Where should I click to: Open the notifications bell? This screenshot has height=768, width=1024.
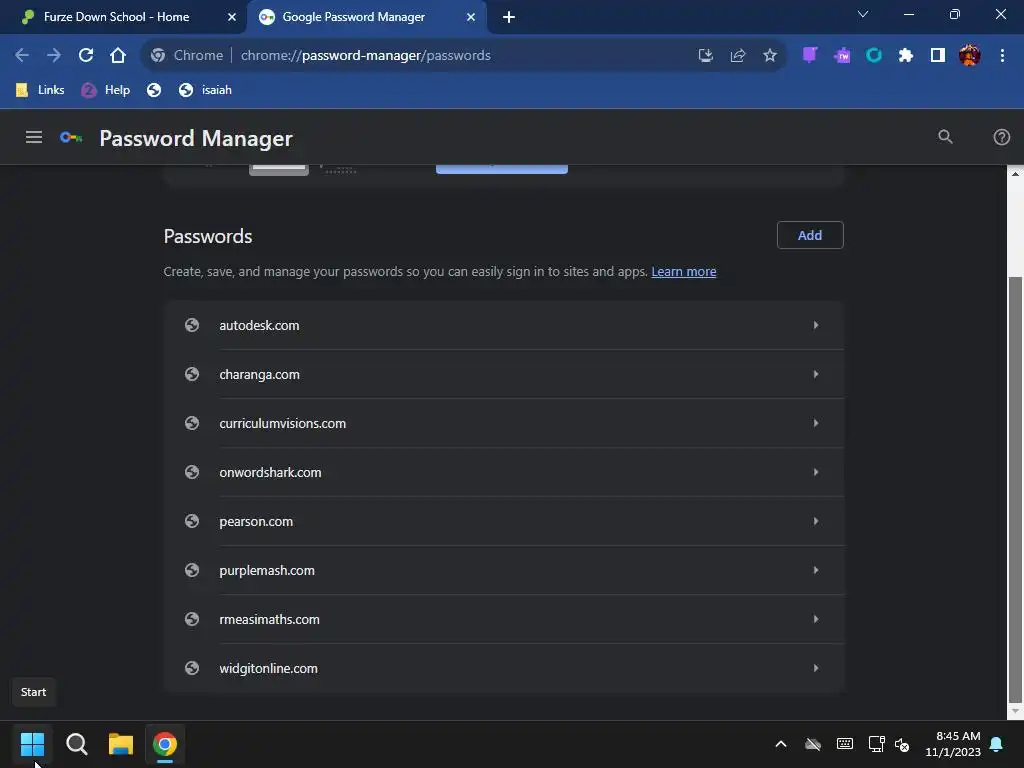997,744
